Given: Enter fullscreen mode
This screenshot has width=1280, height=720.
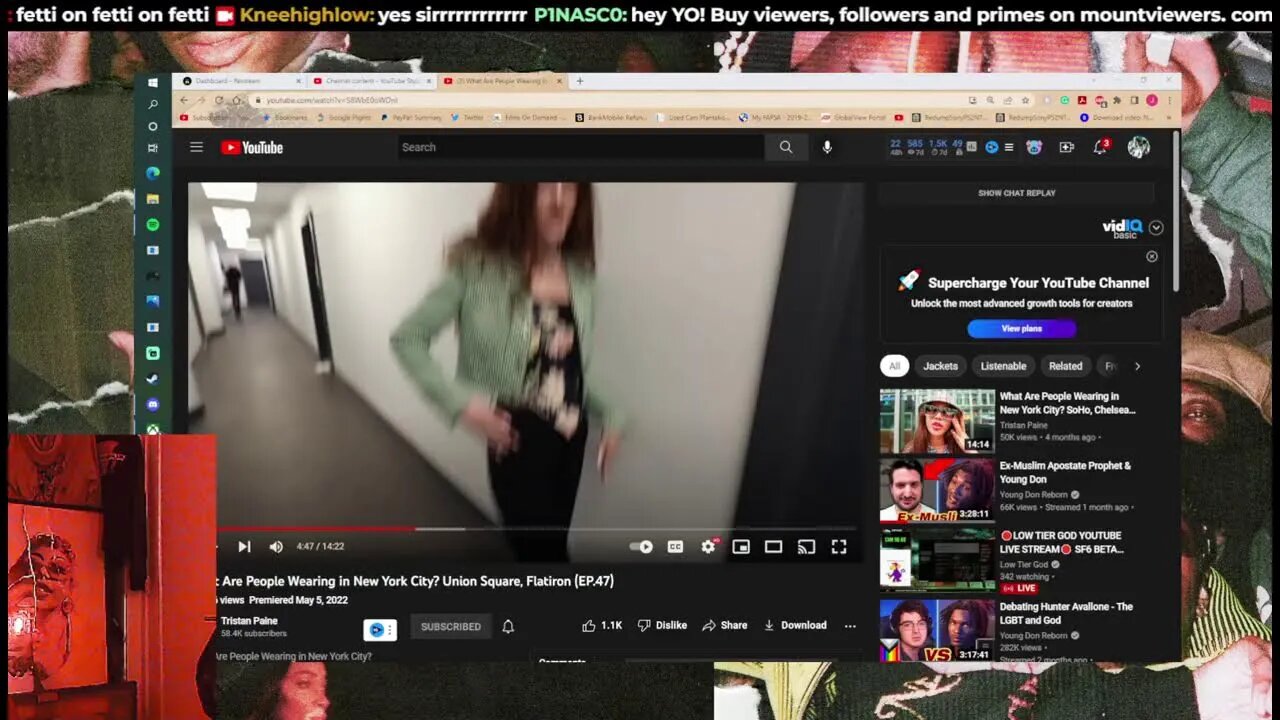Looking at the screenshot, I should point(839,546).
